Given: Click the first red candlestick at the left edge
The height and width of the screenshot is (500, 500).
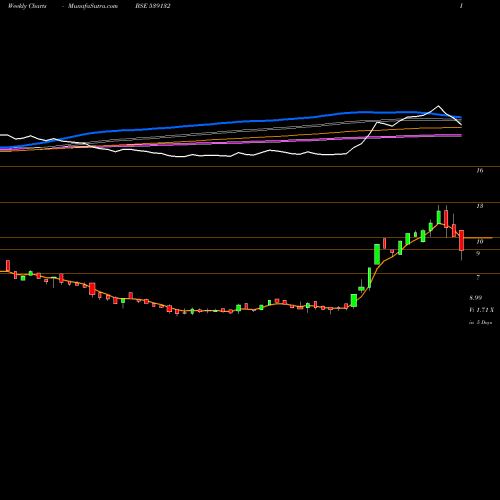Looking at the screenshot, I should pos(8,266).
